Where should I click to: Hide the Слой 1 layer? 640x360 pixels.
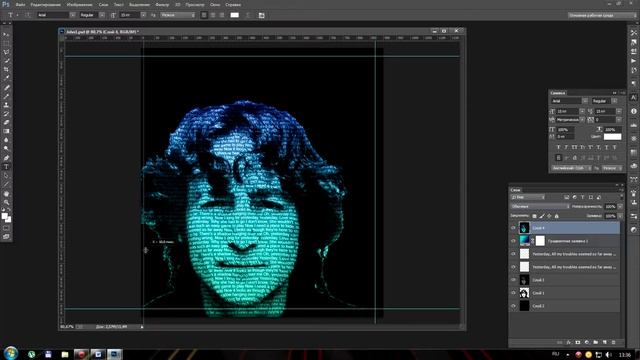pyautogui.click(x=513, y=293)
